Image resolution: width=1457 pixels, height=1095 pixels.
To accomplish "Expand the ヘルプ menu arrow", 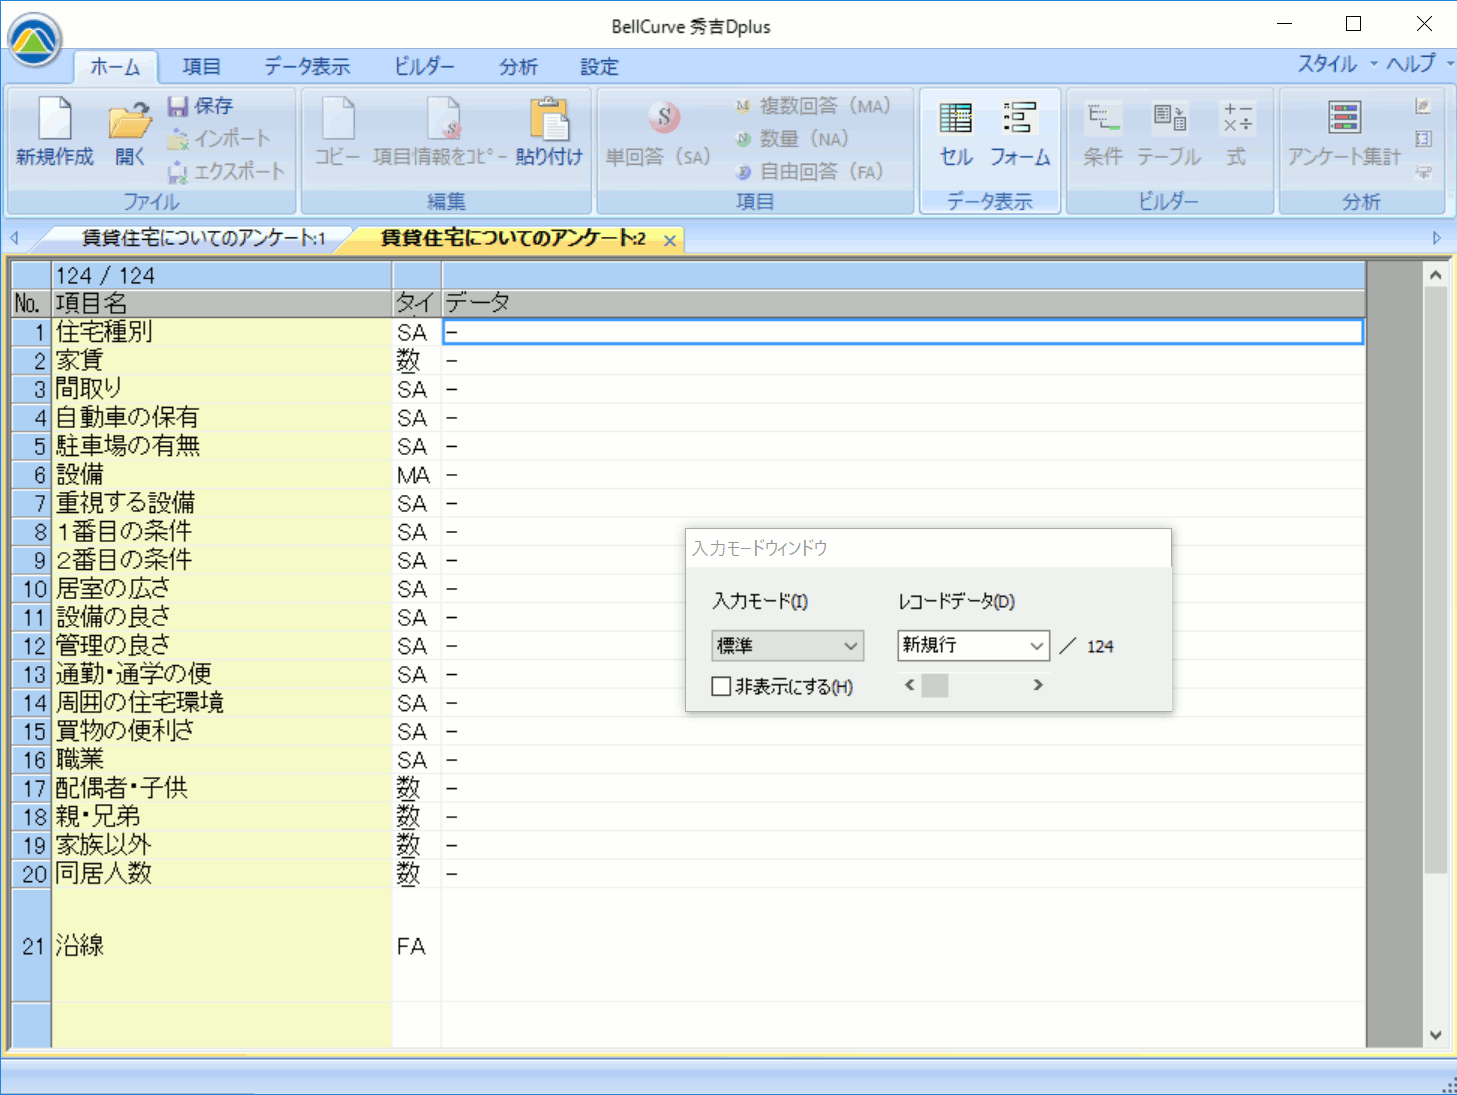I will 1450,64.
